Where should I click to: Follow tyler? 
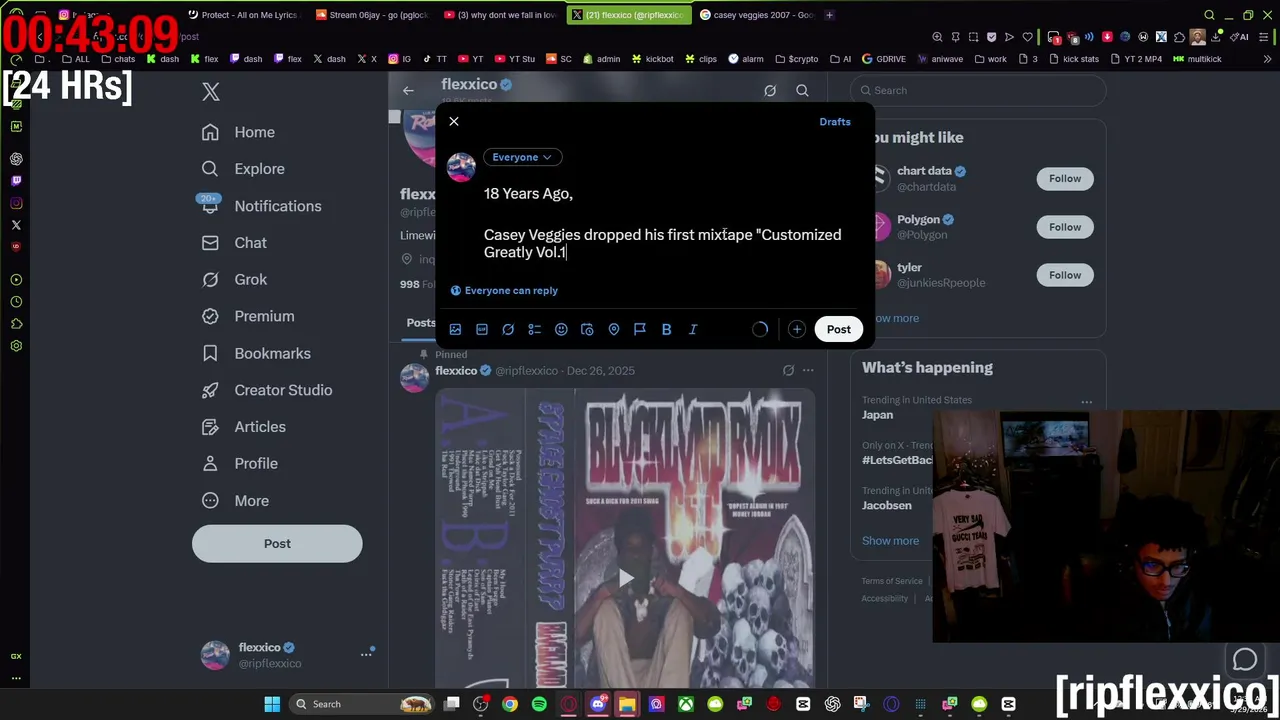pyautogui.click(x=1065, y=275)
